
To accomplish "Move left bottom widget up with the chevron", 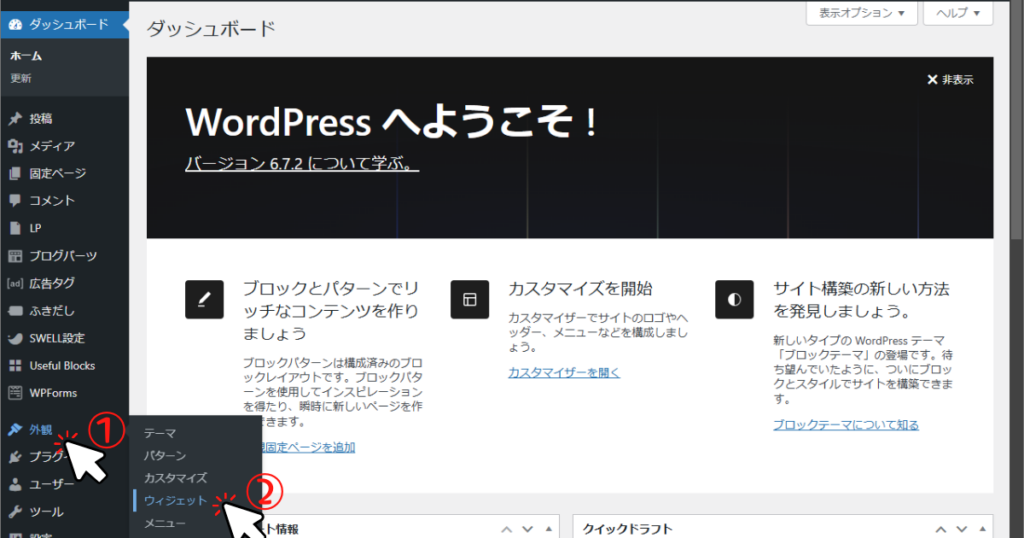I will pyautogui.click(x=507, y=529).
